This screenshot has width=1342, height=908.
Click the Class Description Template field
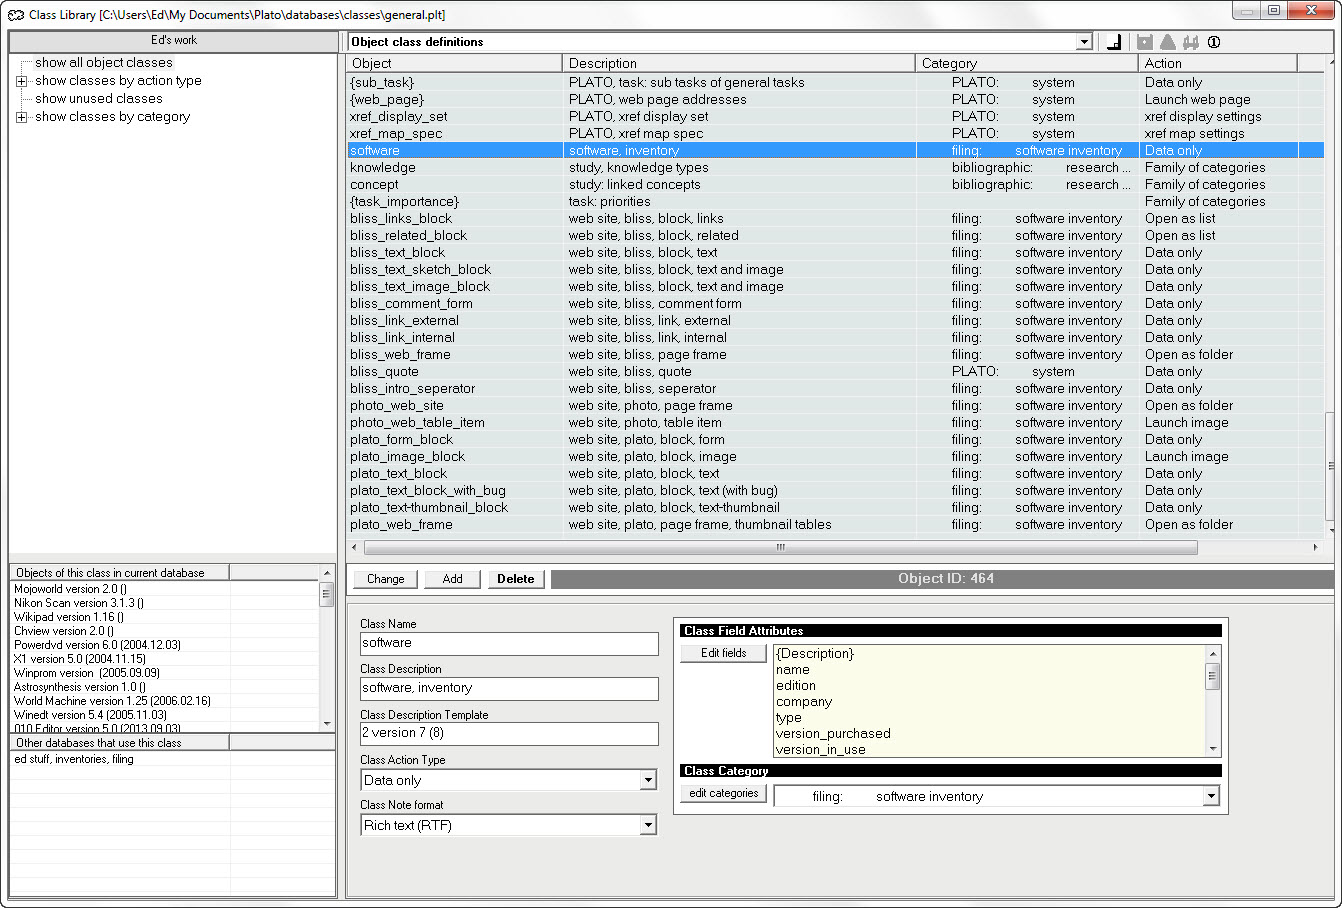509,733
